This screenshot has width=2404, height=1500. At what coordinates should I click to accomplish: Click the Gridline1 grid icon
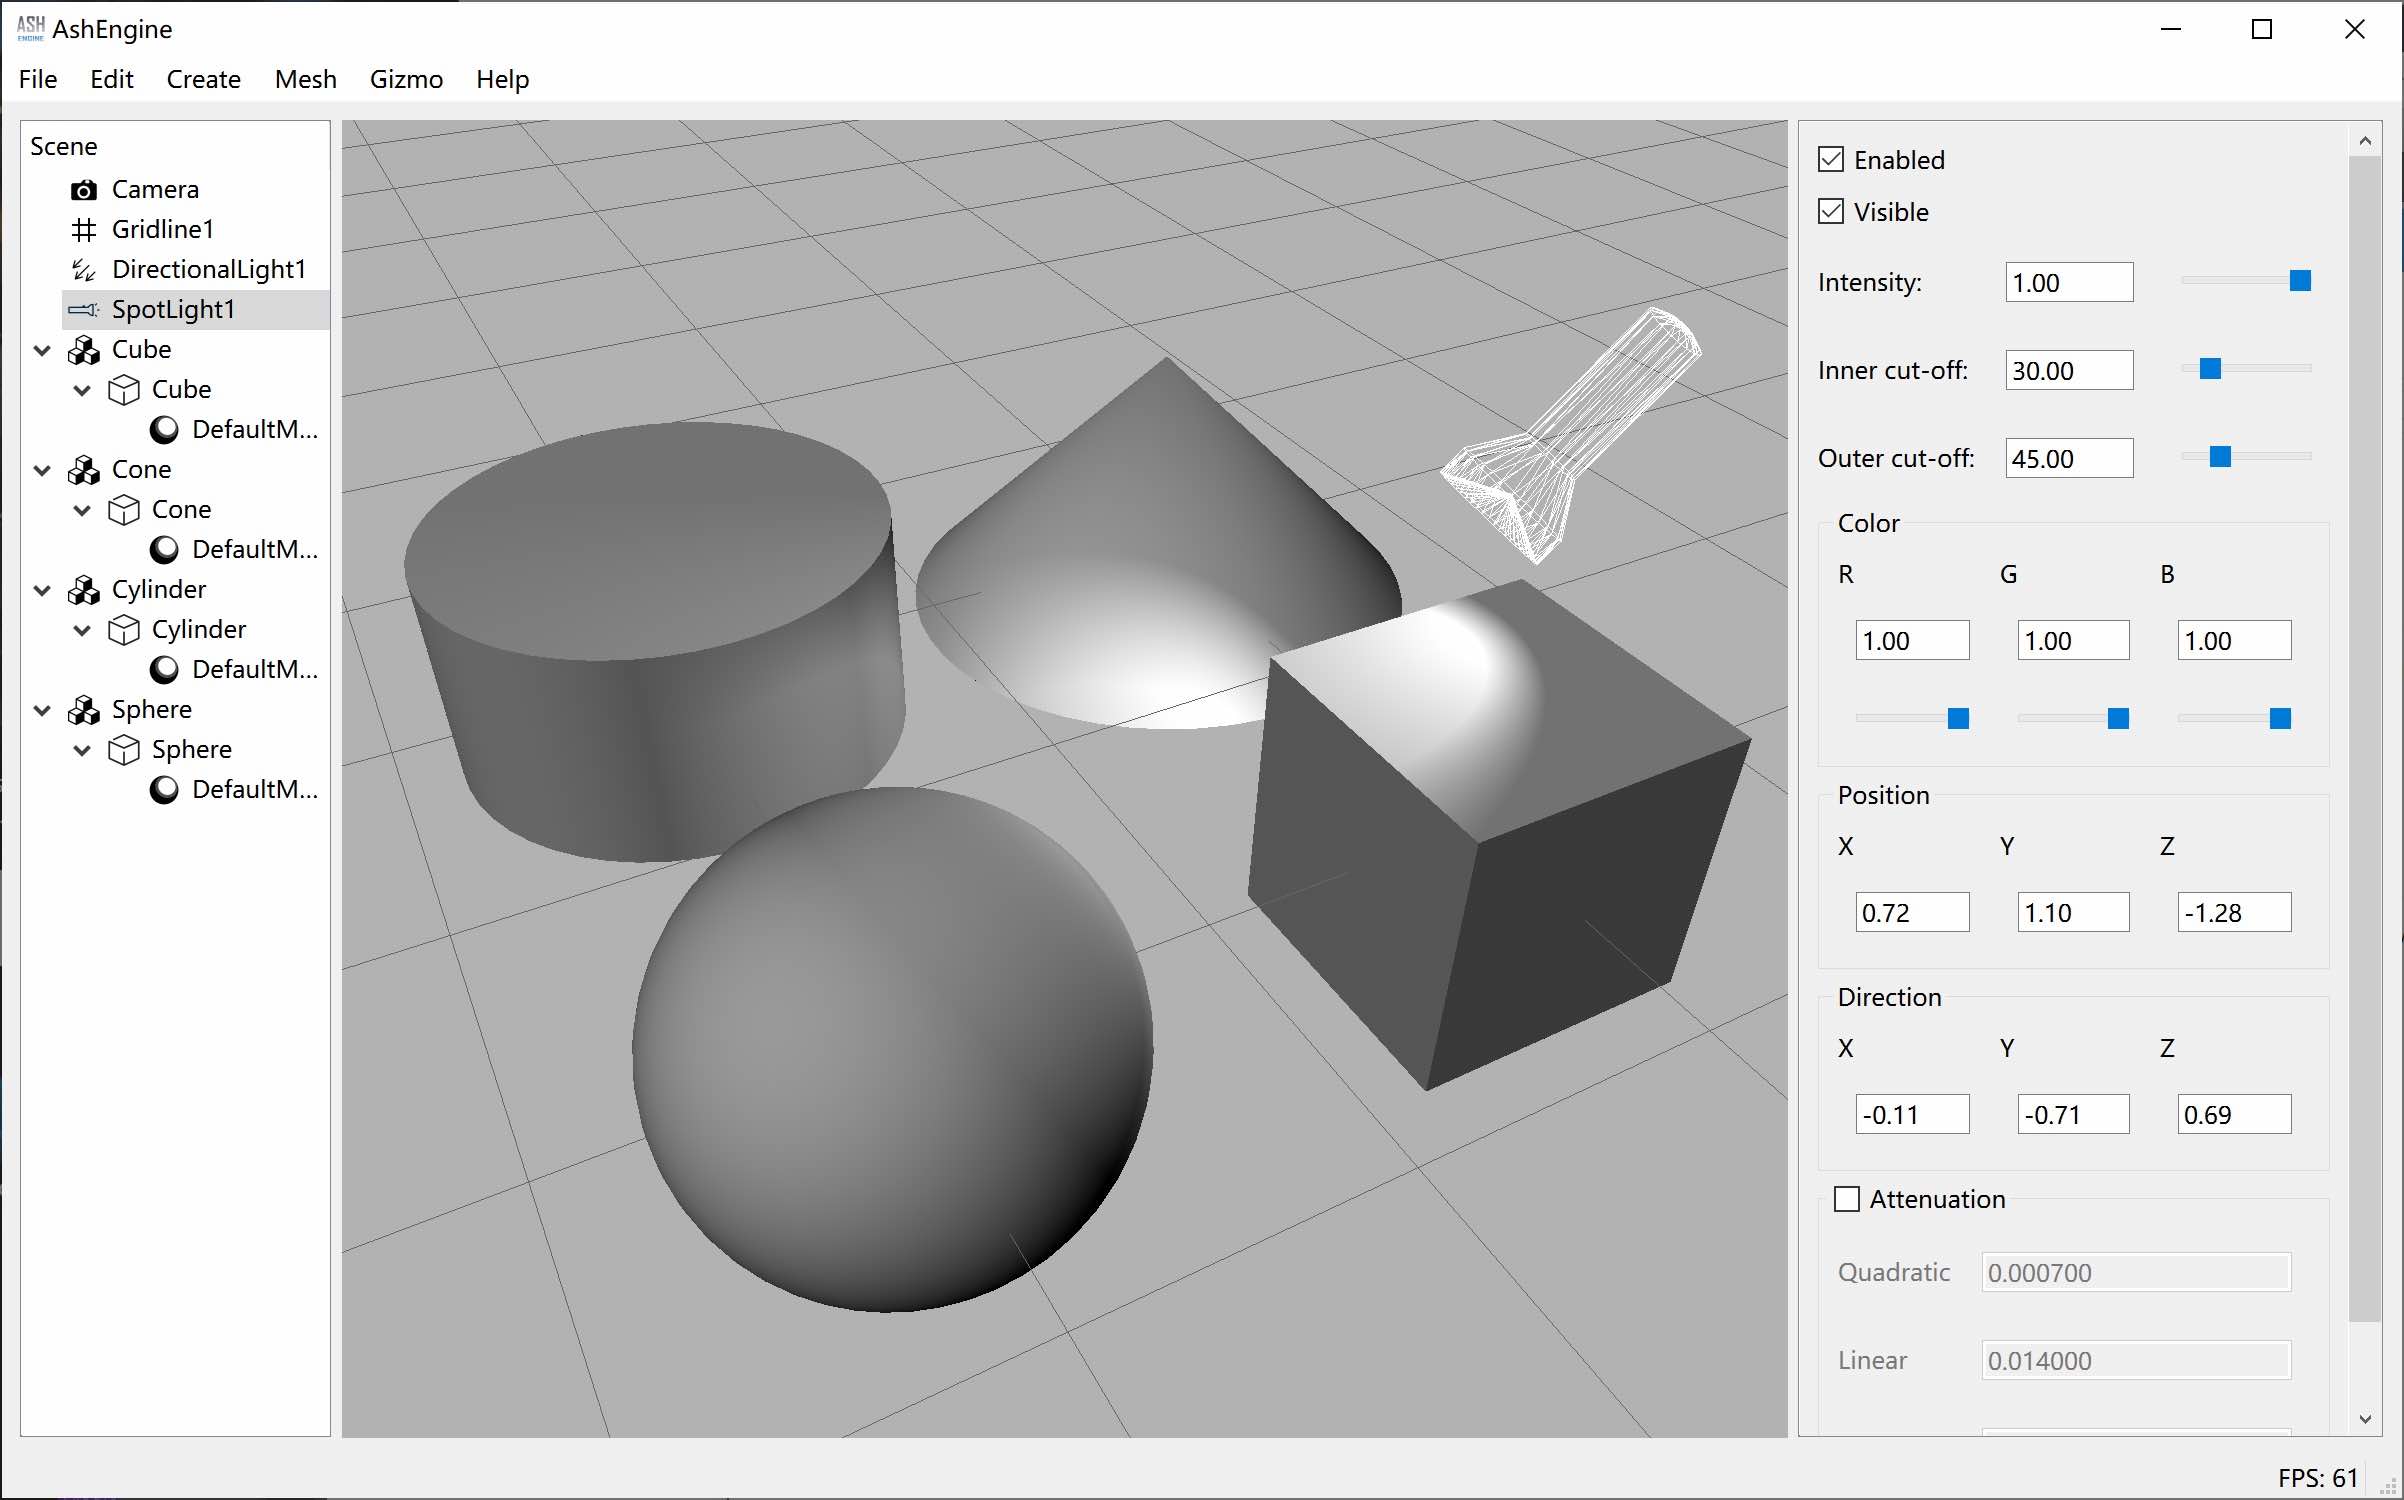click(84, 230)
